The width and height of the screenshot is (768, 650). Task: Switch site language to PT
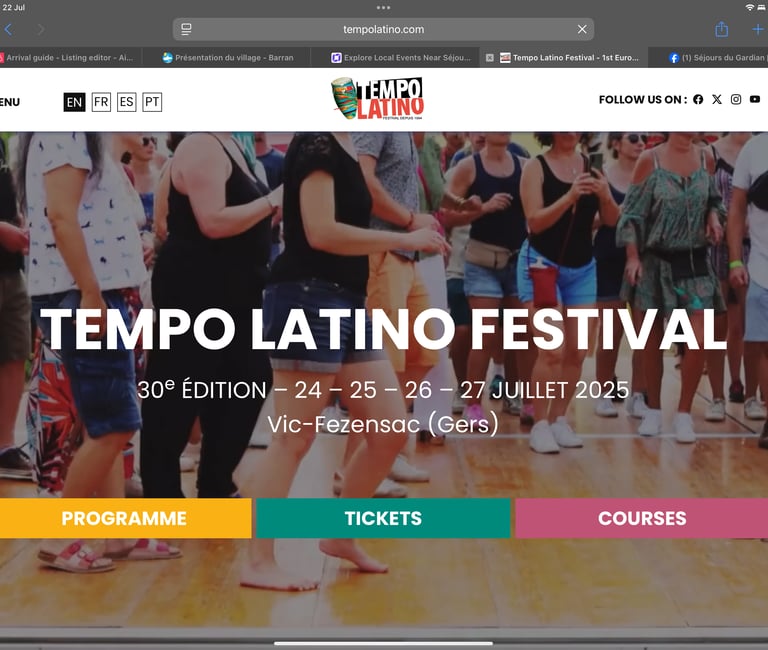click(x=152, y=102)
